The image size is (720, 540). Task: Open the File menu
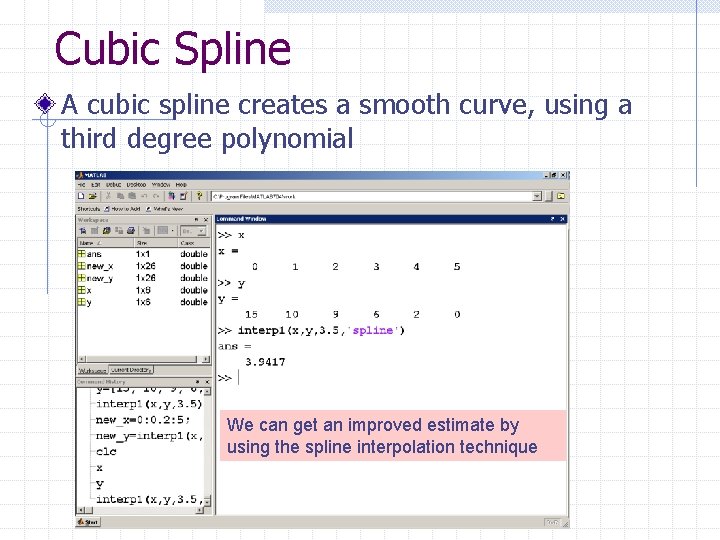82,185
